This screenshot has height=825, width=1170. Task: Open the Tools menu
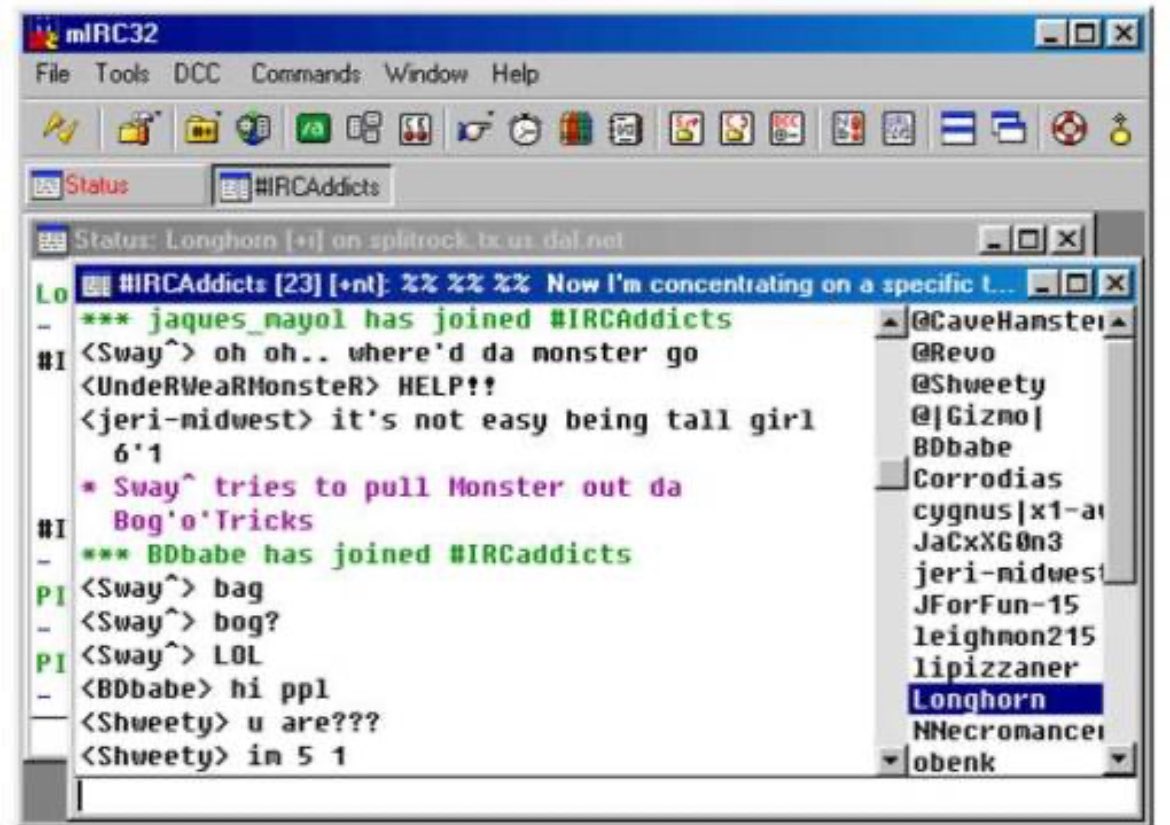(x=122, y=74)
